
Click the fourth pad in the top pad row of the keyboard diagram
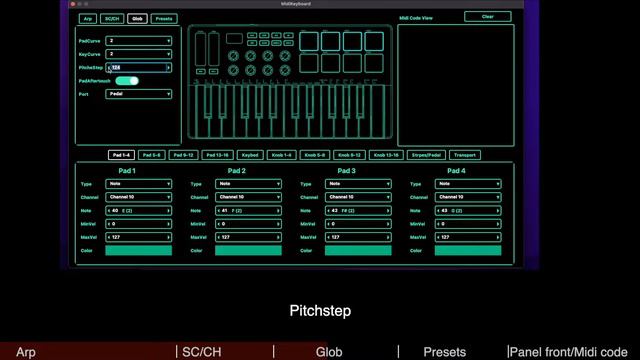(x=374, y=41)
